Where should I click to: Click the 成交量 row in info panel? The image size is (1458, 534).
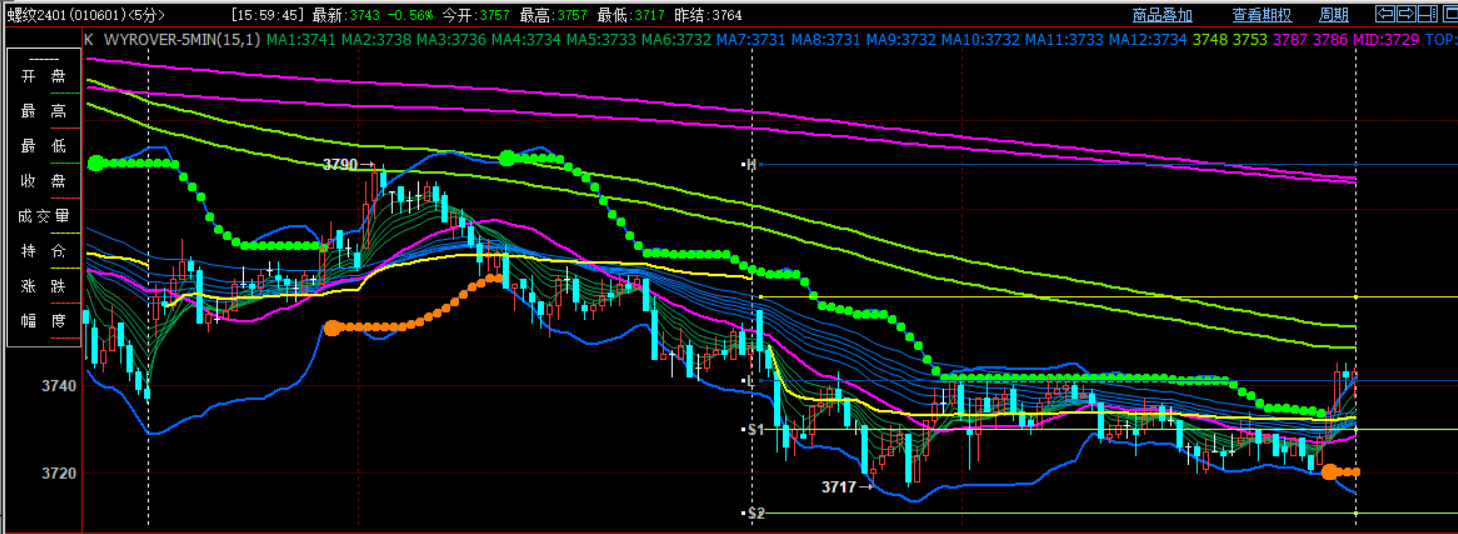[x=44, y=216]
